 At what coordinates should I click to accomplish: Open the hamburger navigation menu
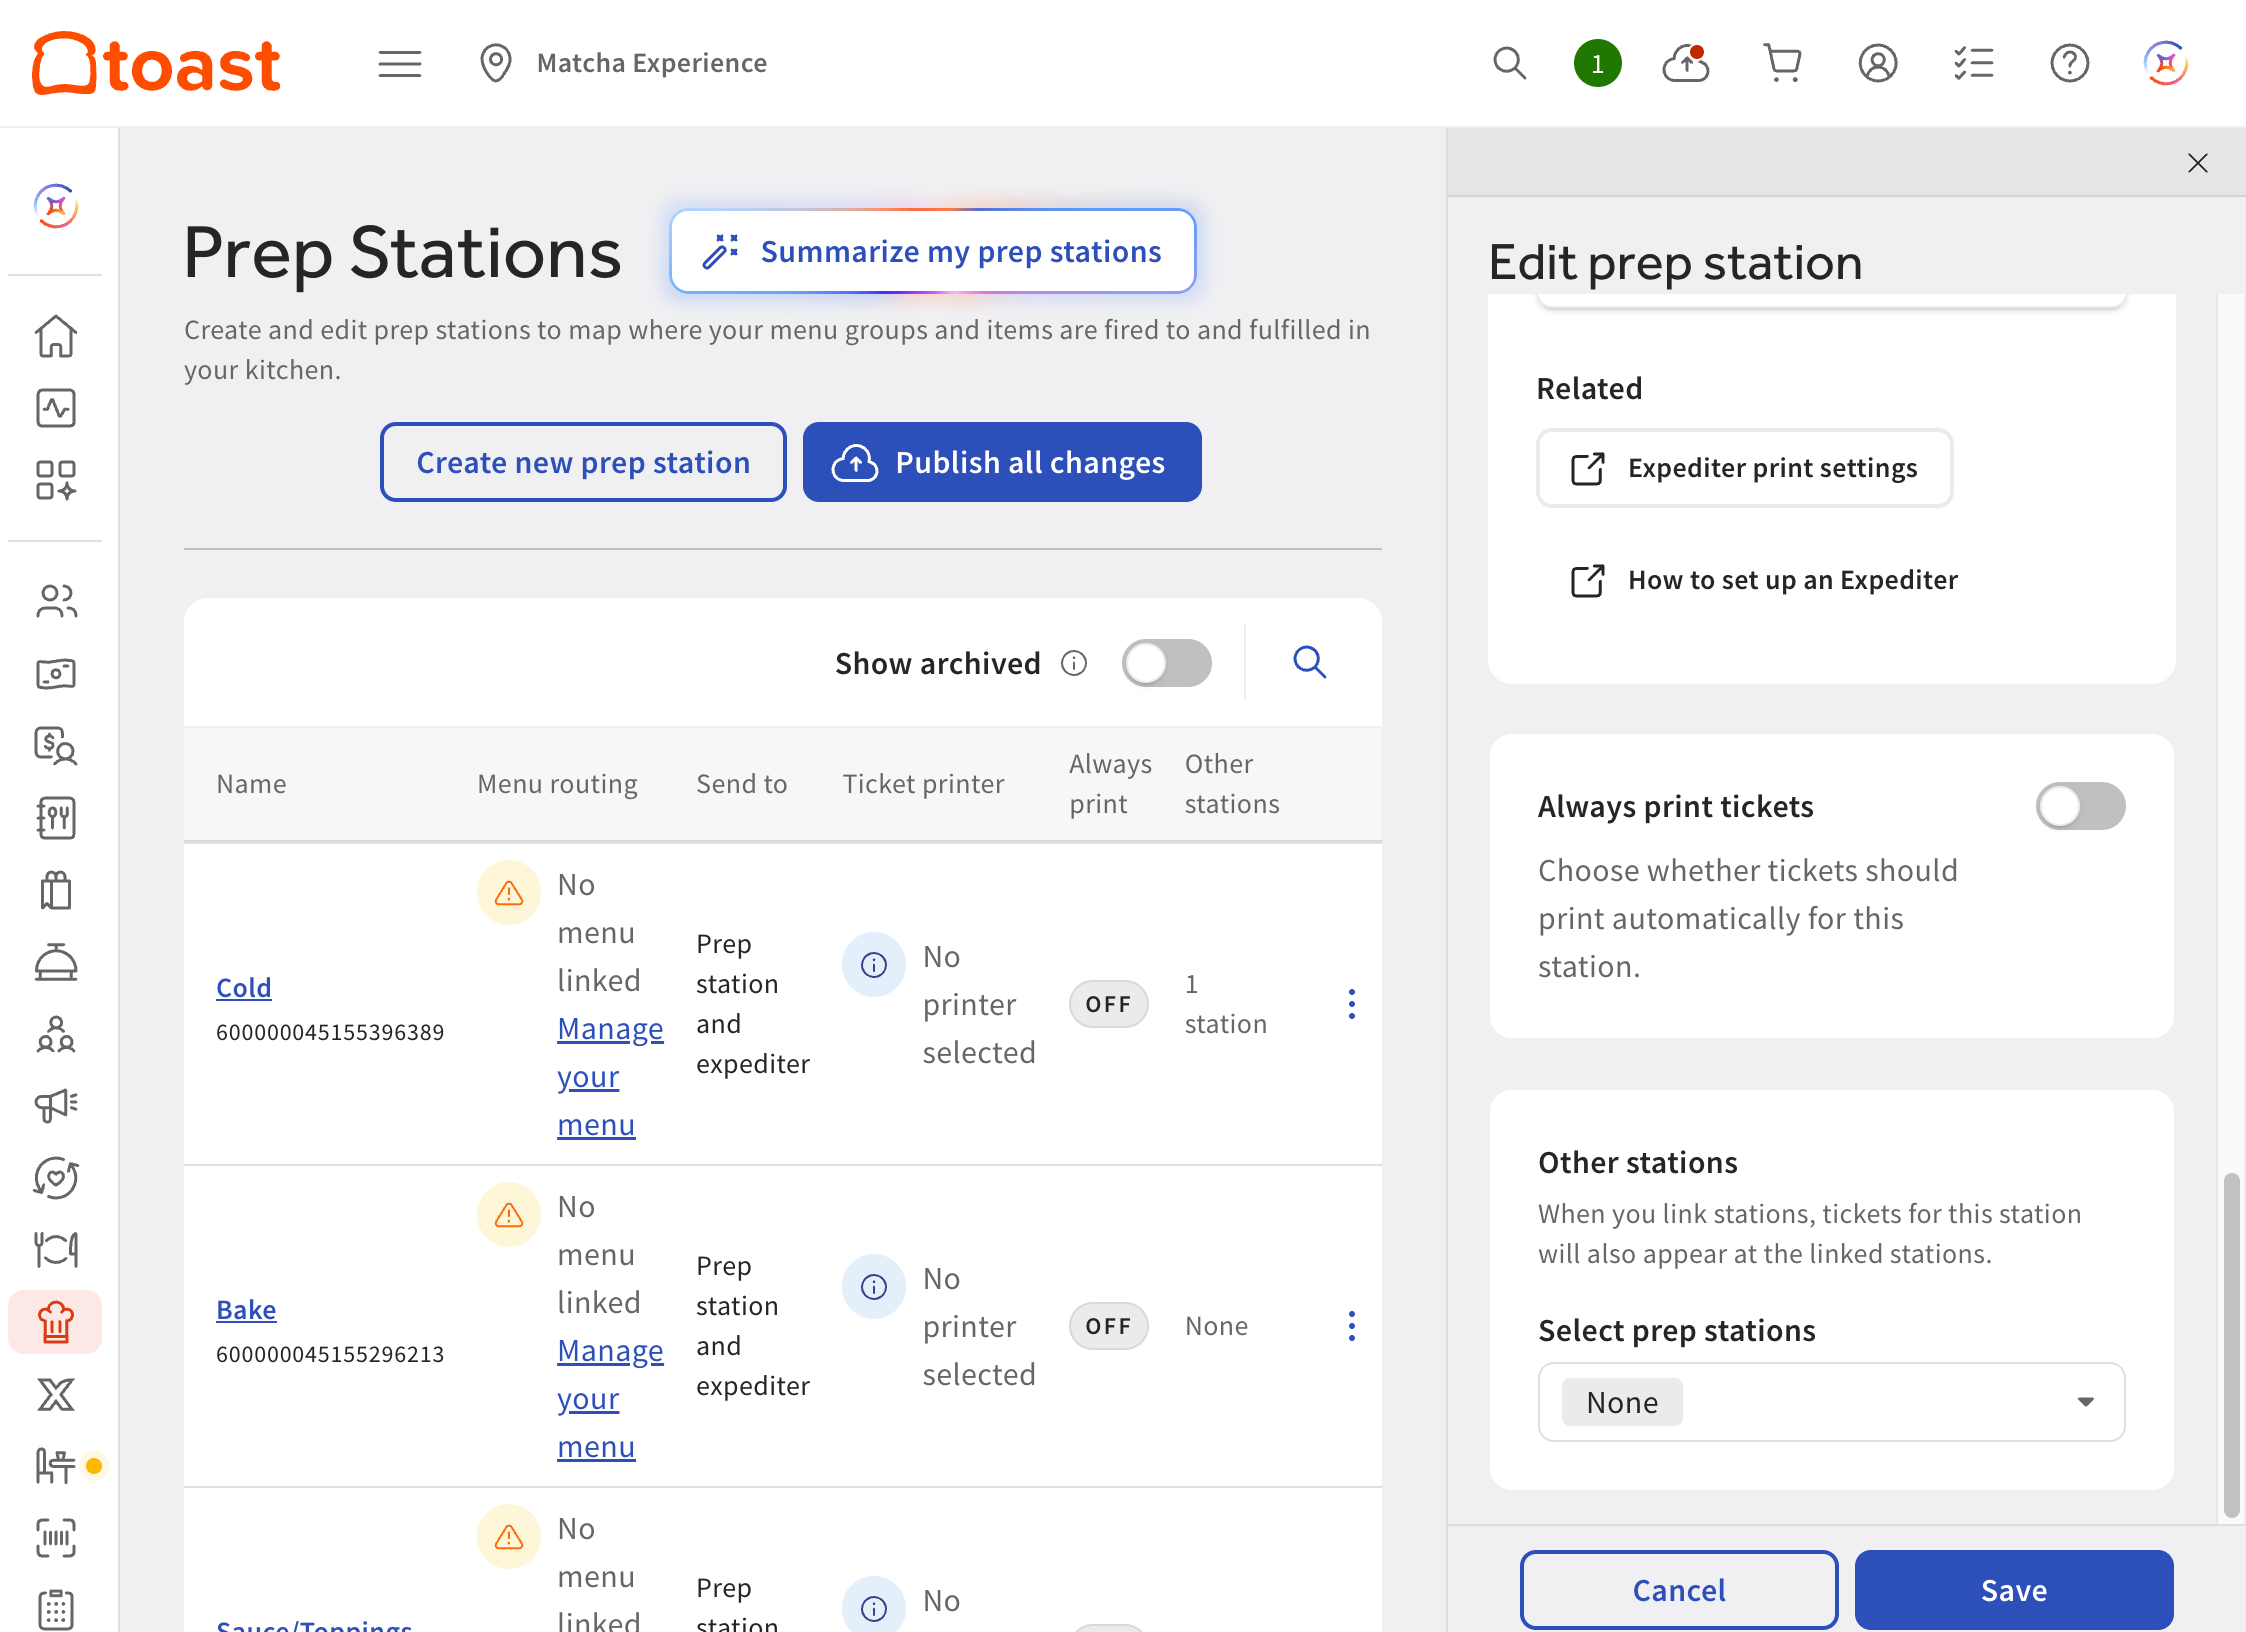coord(400,63)
